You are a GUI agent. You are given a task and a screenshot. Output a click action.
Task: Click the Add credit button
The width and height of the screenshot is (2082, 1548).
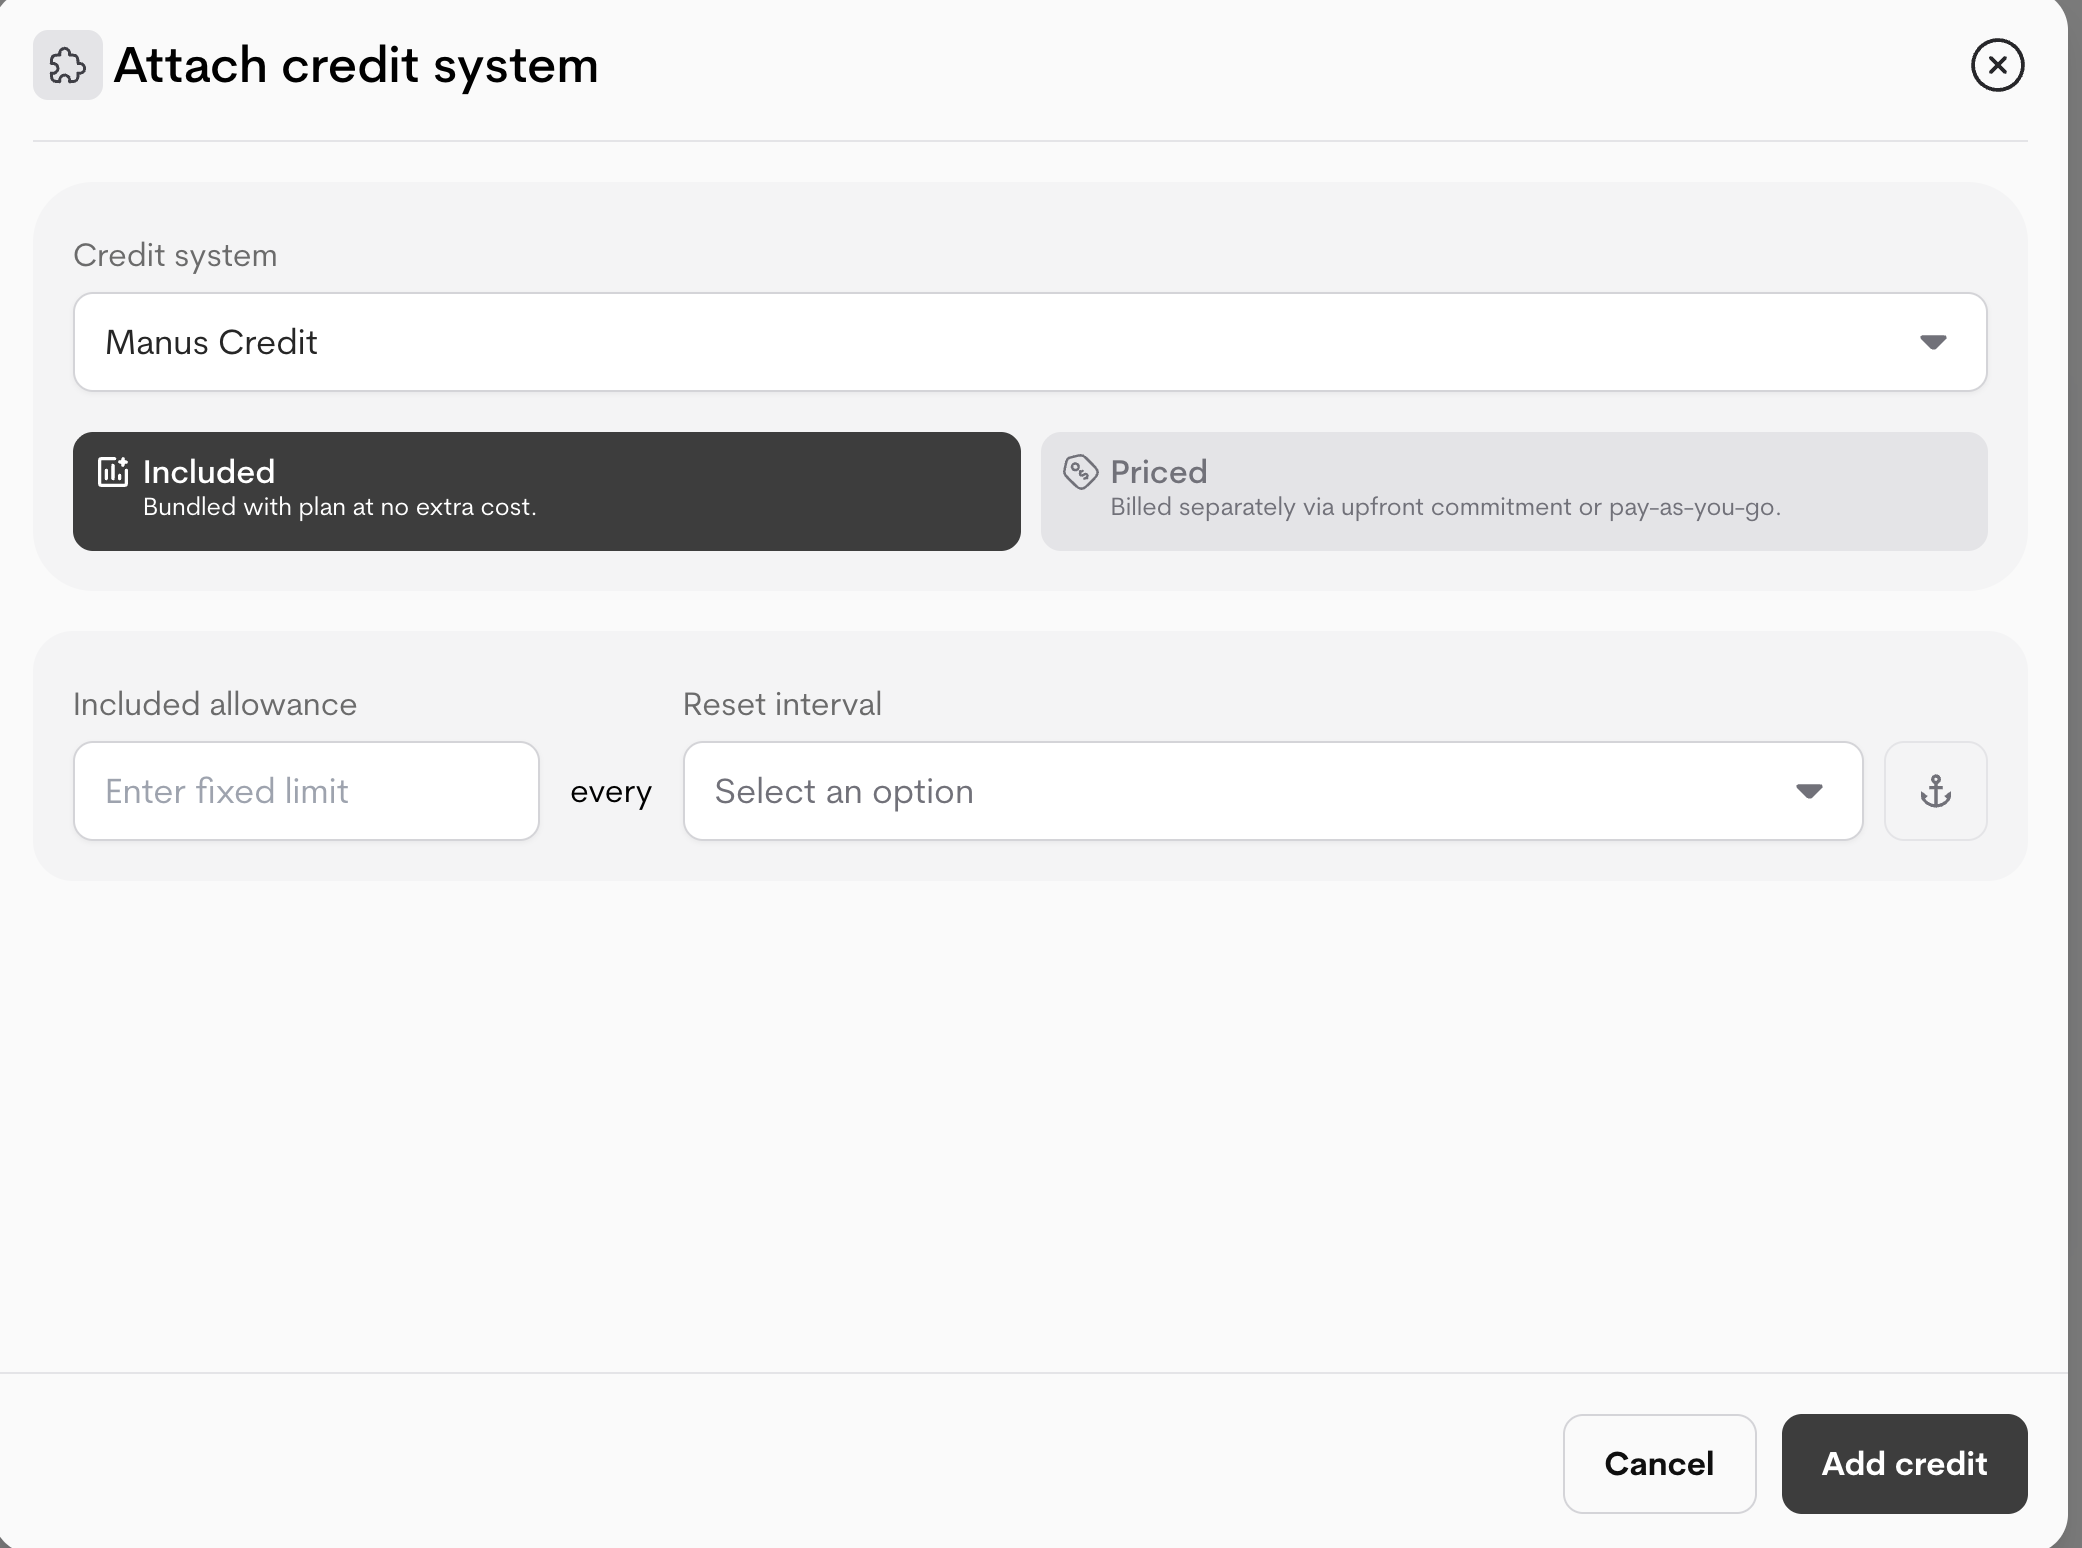[1903, 1463]
